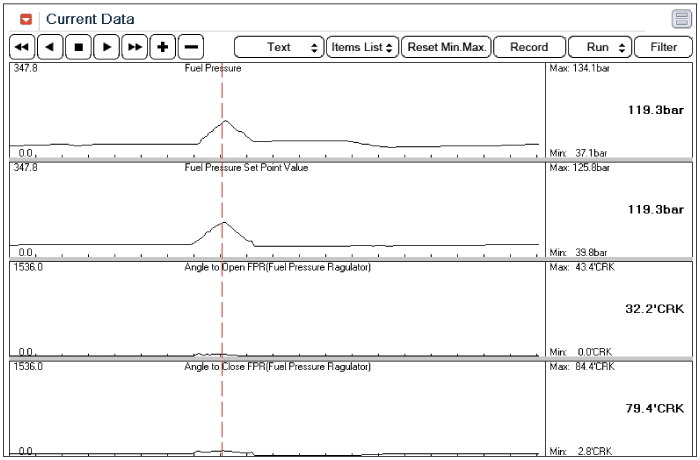
Task: Fast forward with the double-right arrow
Action: (134, 47)
